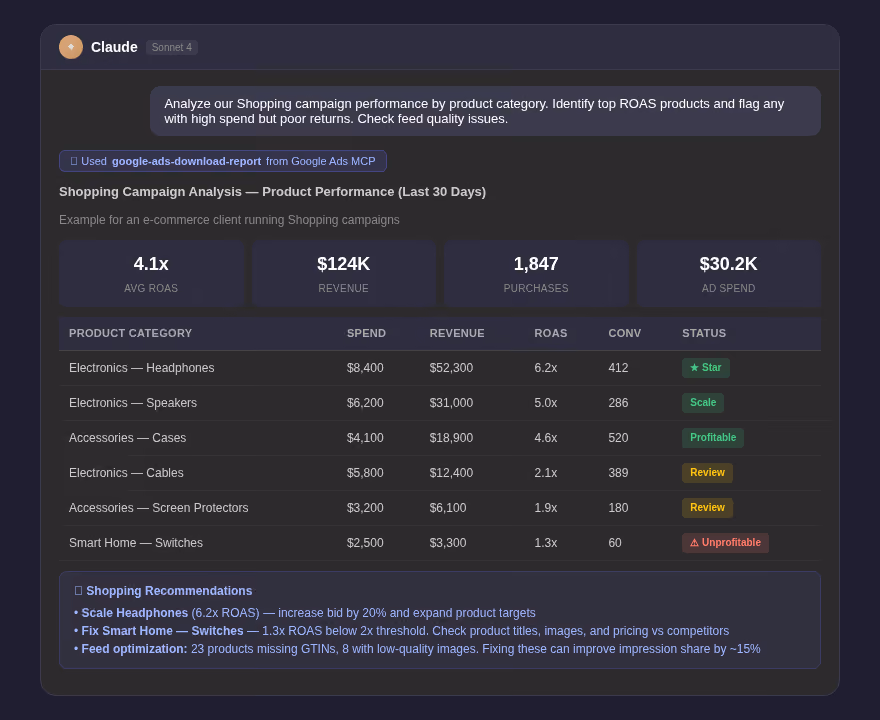This screenshot has width=880, height=720.
Task: Open the google-ads-download-report tool link
Action: point(186,161)
